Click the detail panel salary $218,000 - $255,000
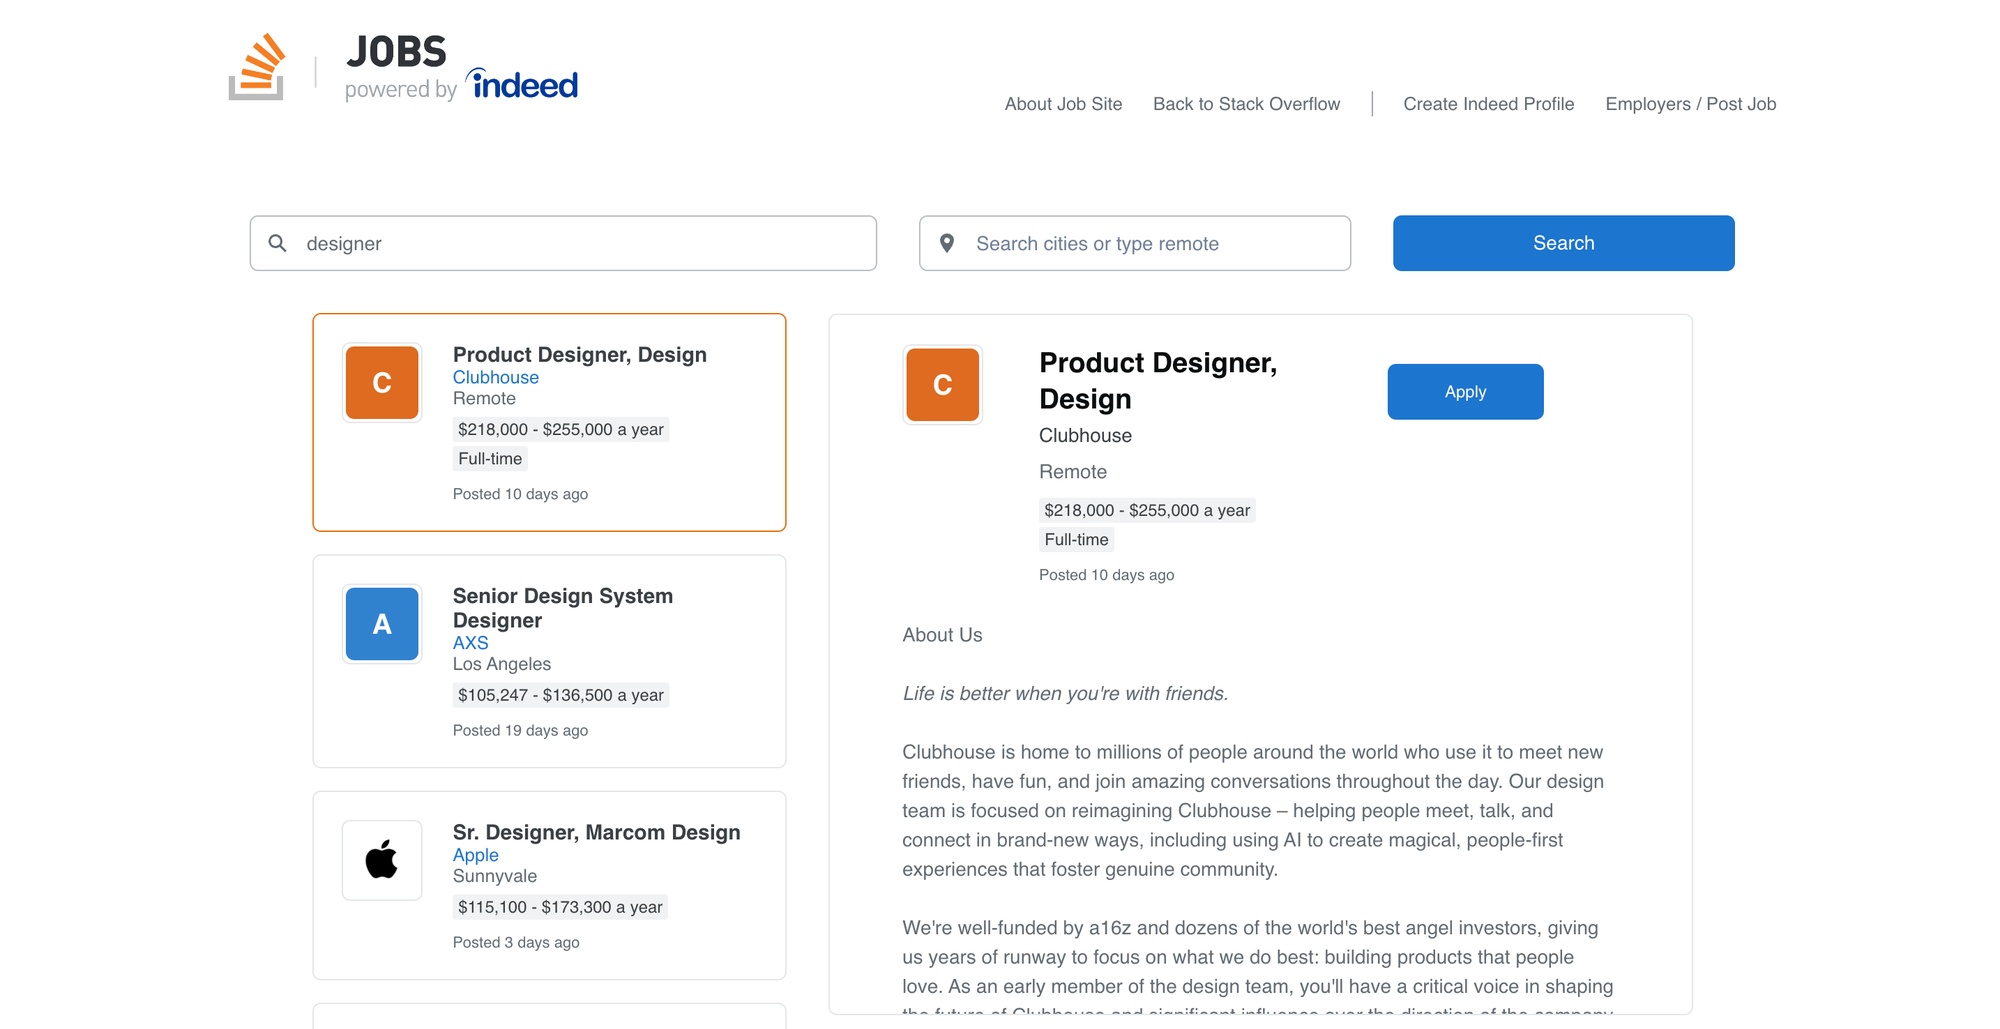2000x1029 pixels. click(1147, 510)
